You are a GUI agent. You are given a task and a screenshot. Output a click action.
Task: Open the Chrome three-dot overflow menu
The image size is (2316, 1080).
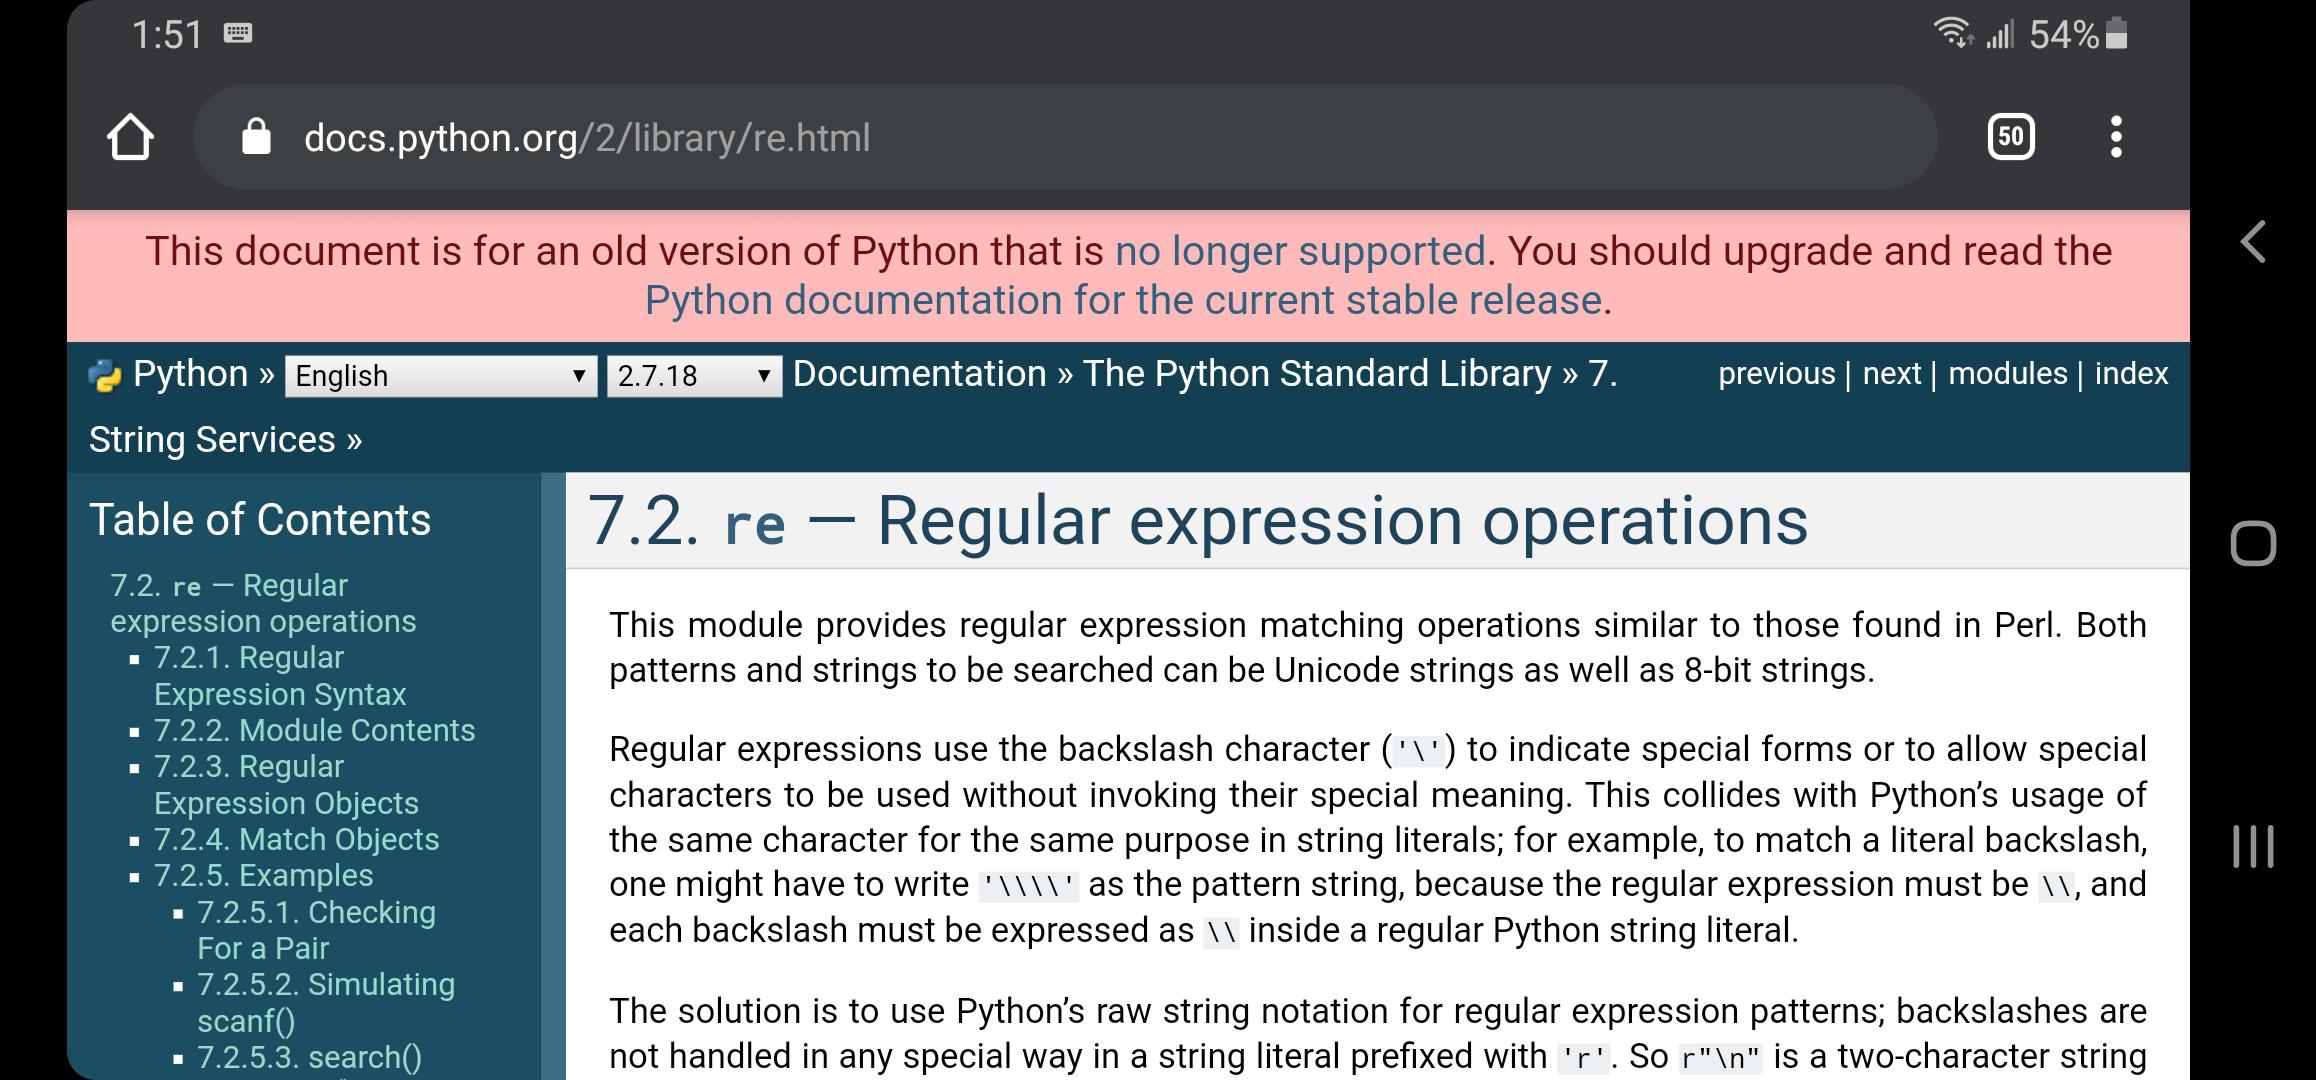(2115, 137)
